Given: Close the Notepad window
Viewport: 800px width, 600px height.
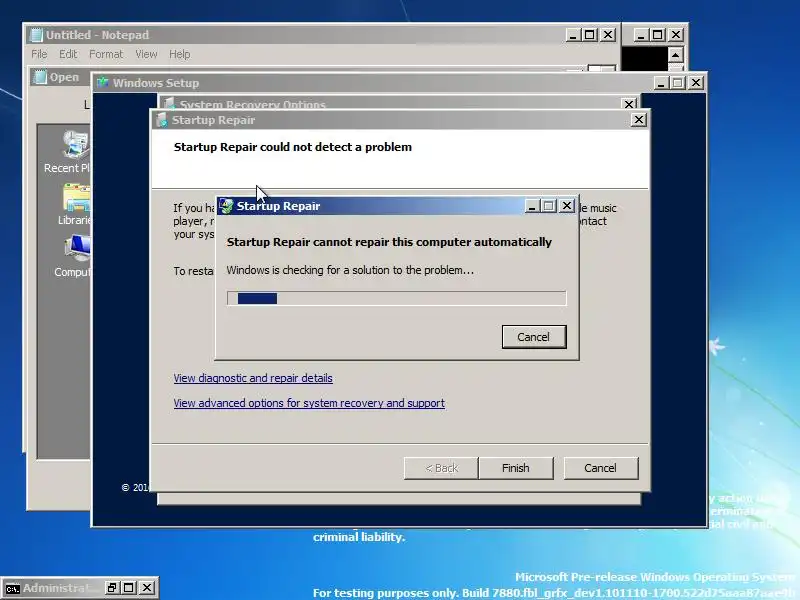Looking at the screenshot, I should pos(608,35).
